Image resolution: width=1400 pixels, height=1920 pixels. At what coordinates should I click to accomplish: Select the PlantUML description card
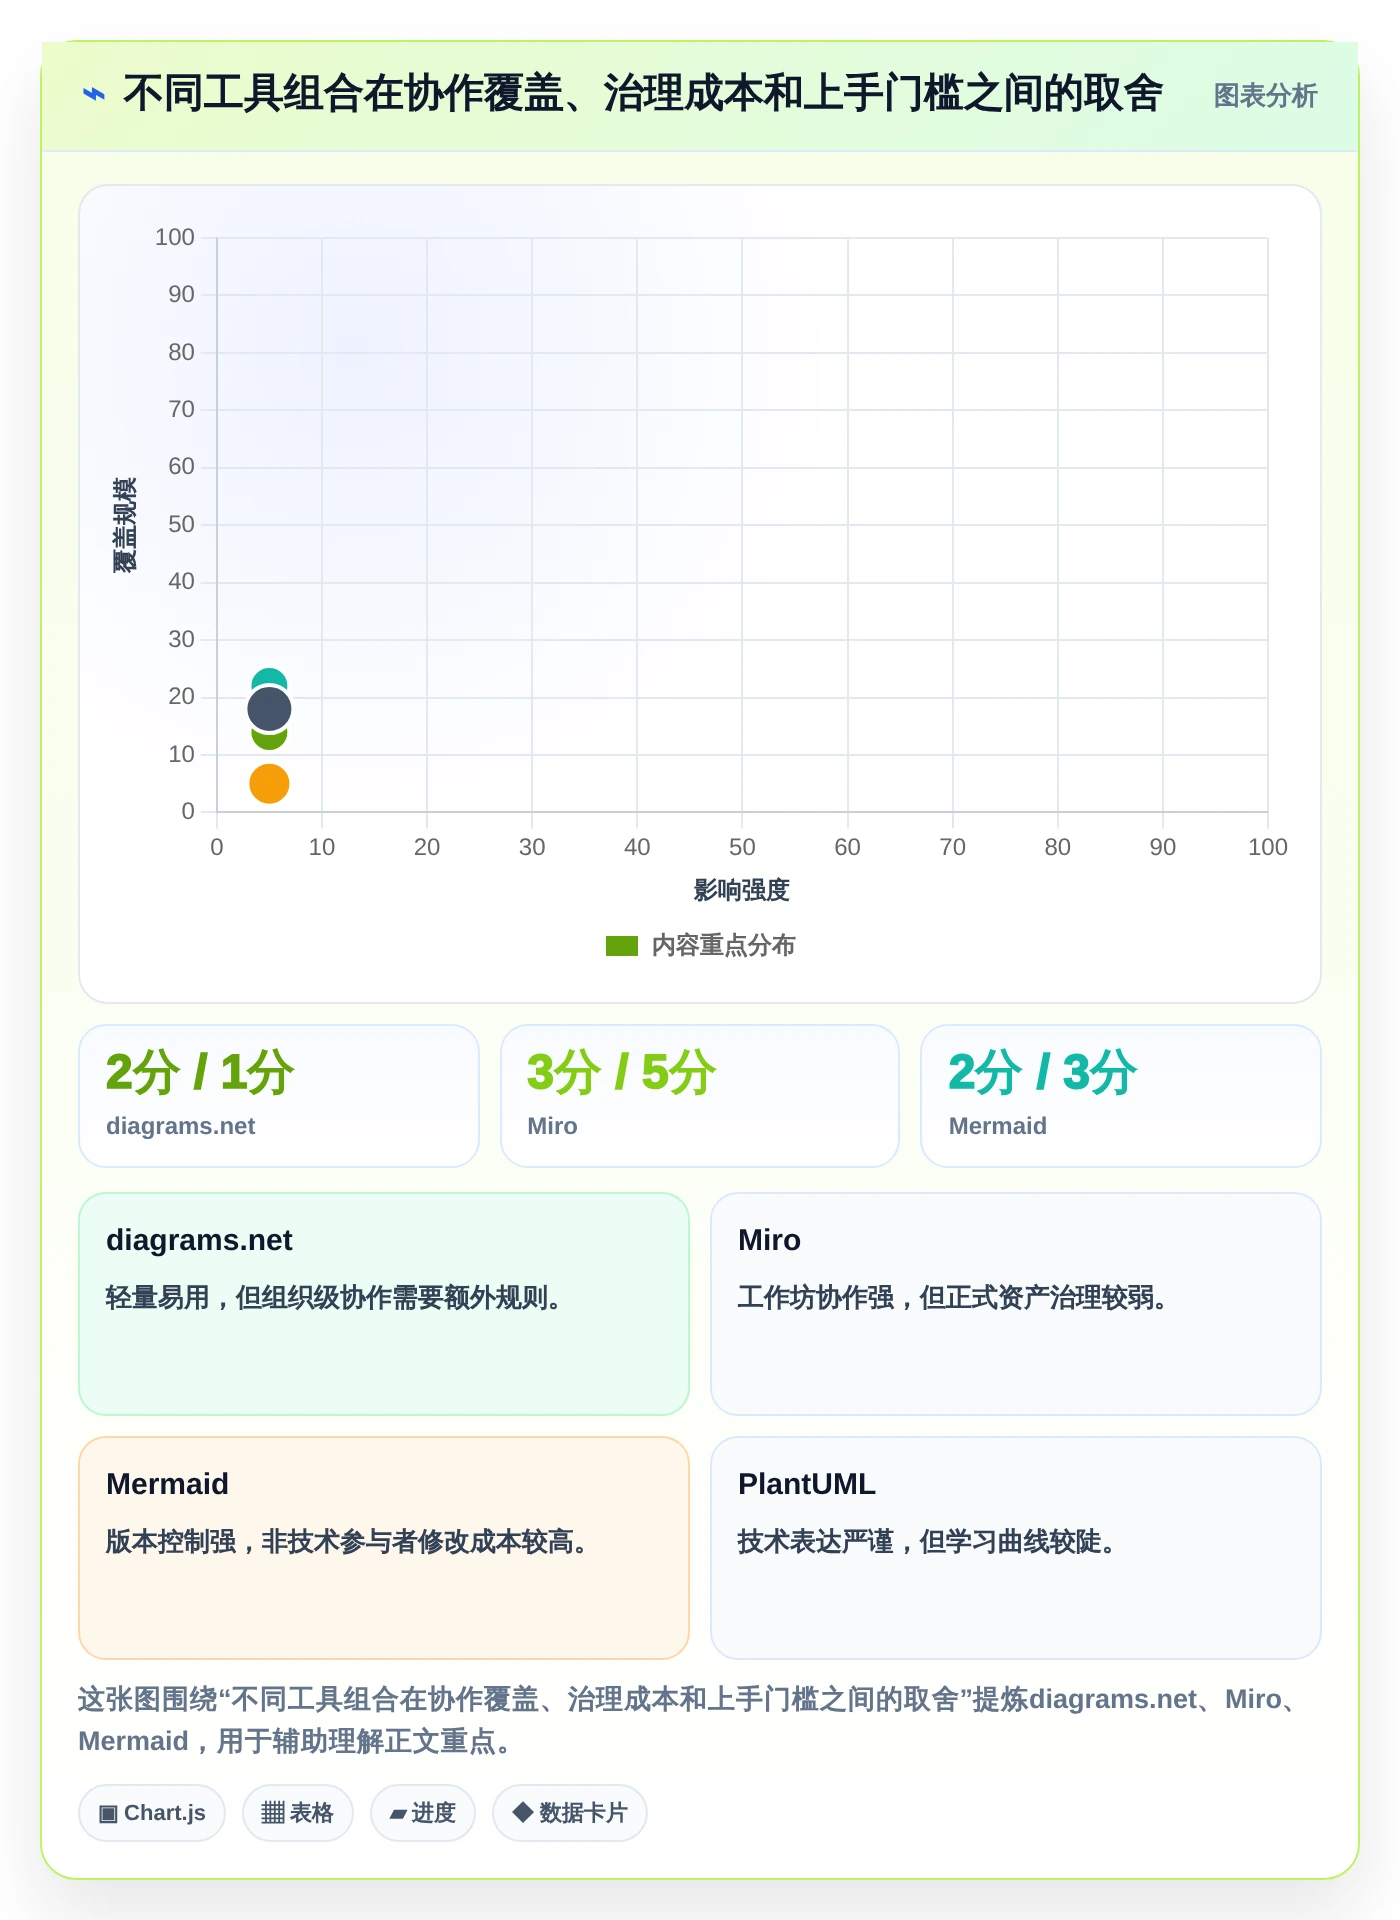1016,1548
